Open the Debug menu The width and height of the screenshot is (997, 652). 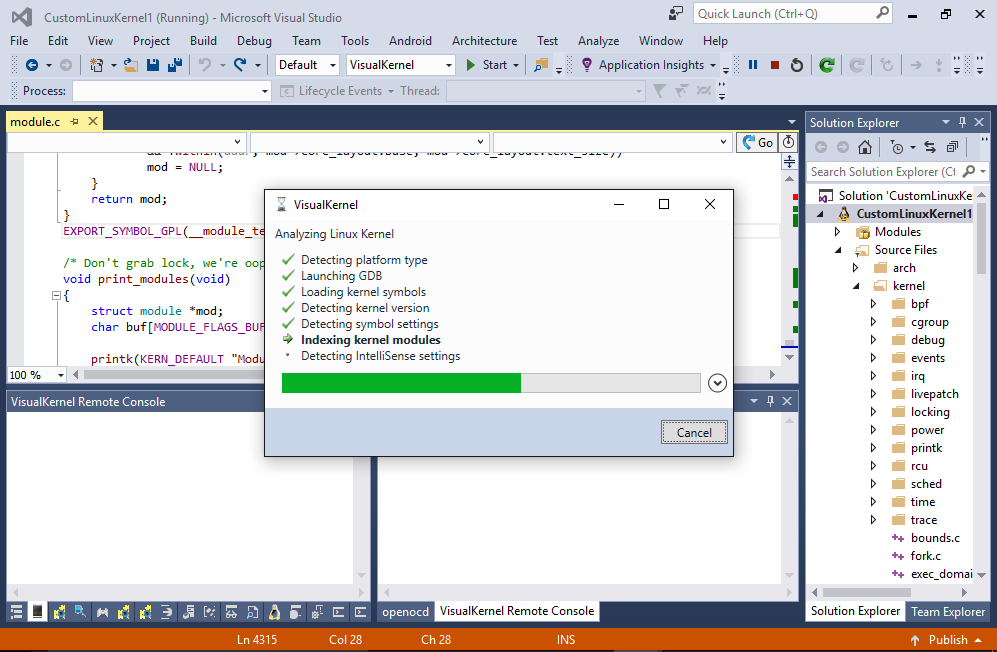point(254,41)
